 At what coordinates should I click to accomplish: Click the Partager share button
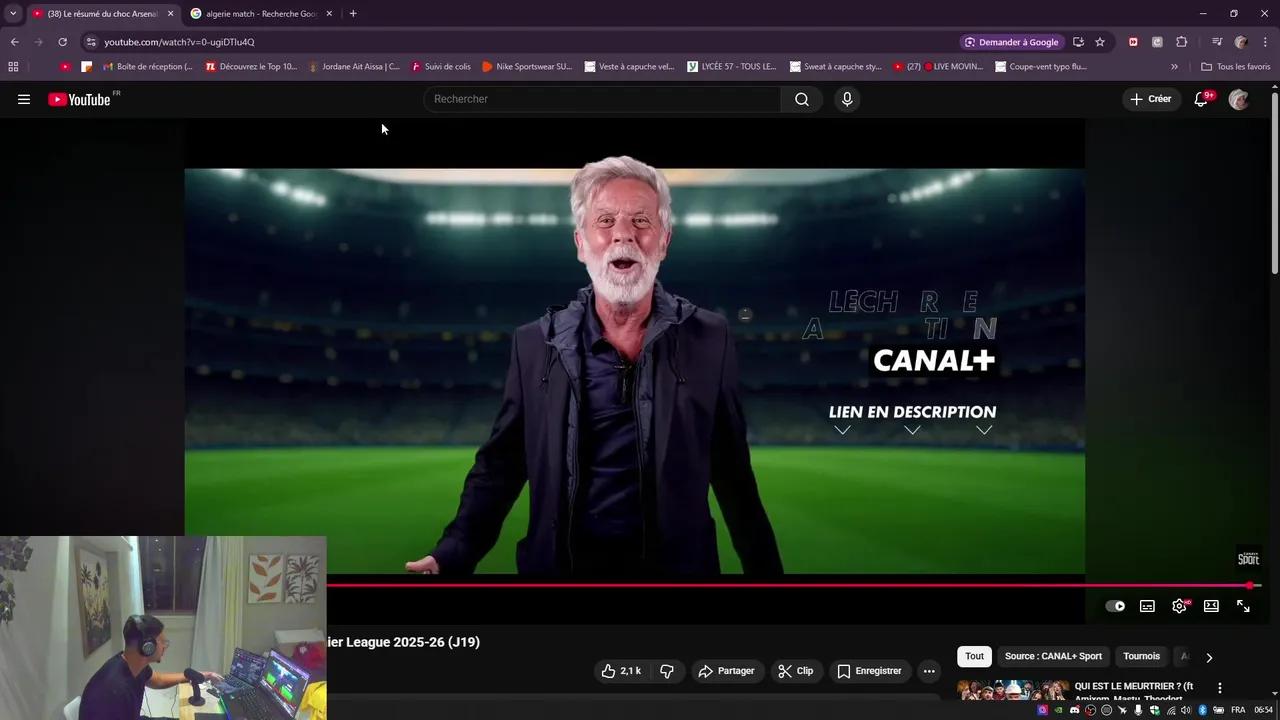point(726,671)
